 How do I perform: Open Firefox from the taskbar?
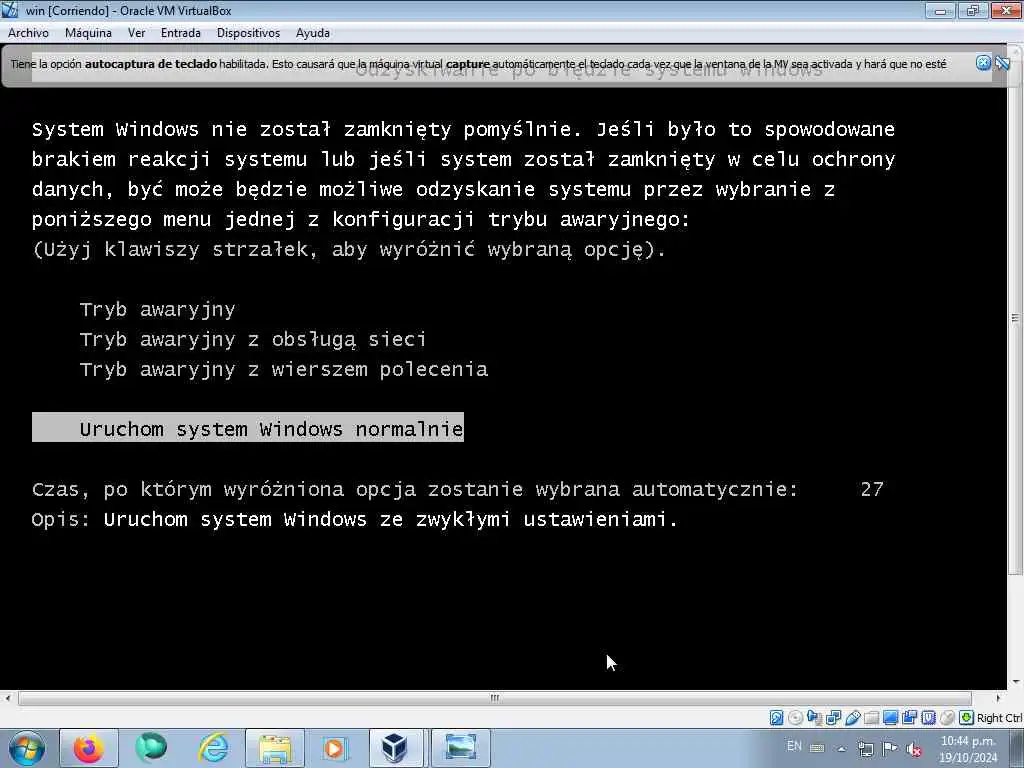pos(89,748)
